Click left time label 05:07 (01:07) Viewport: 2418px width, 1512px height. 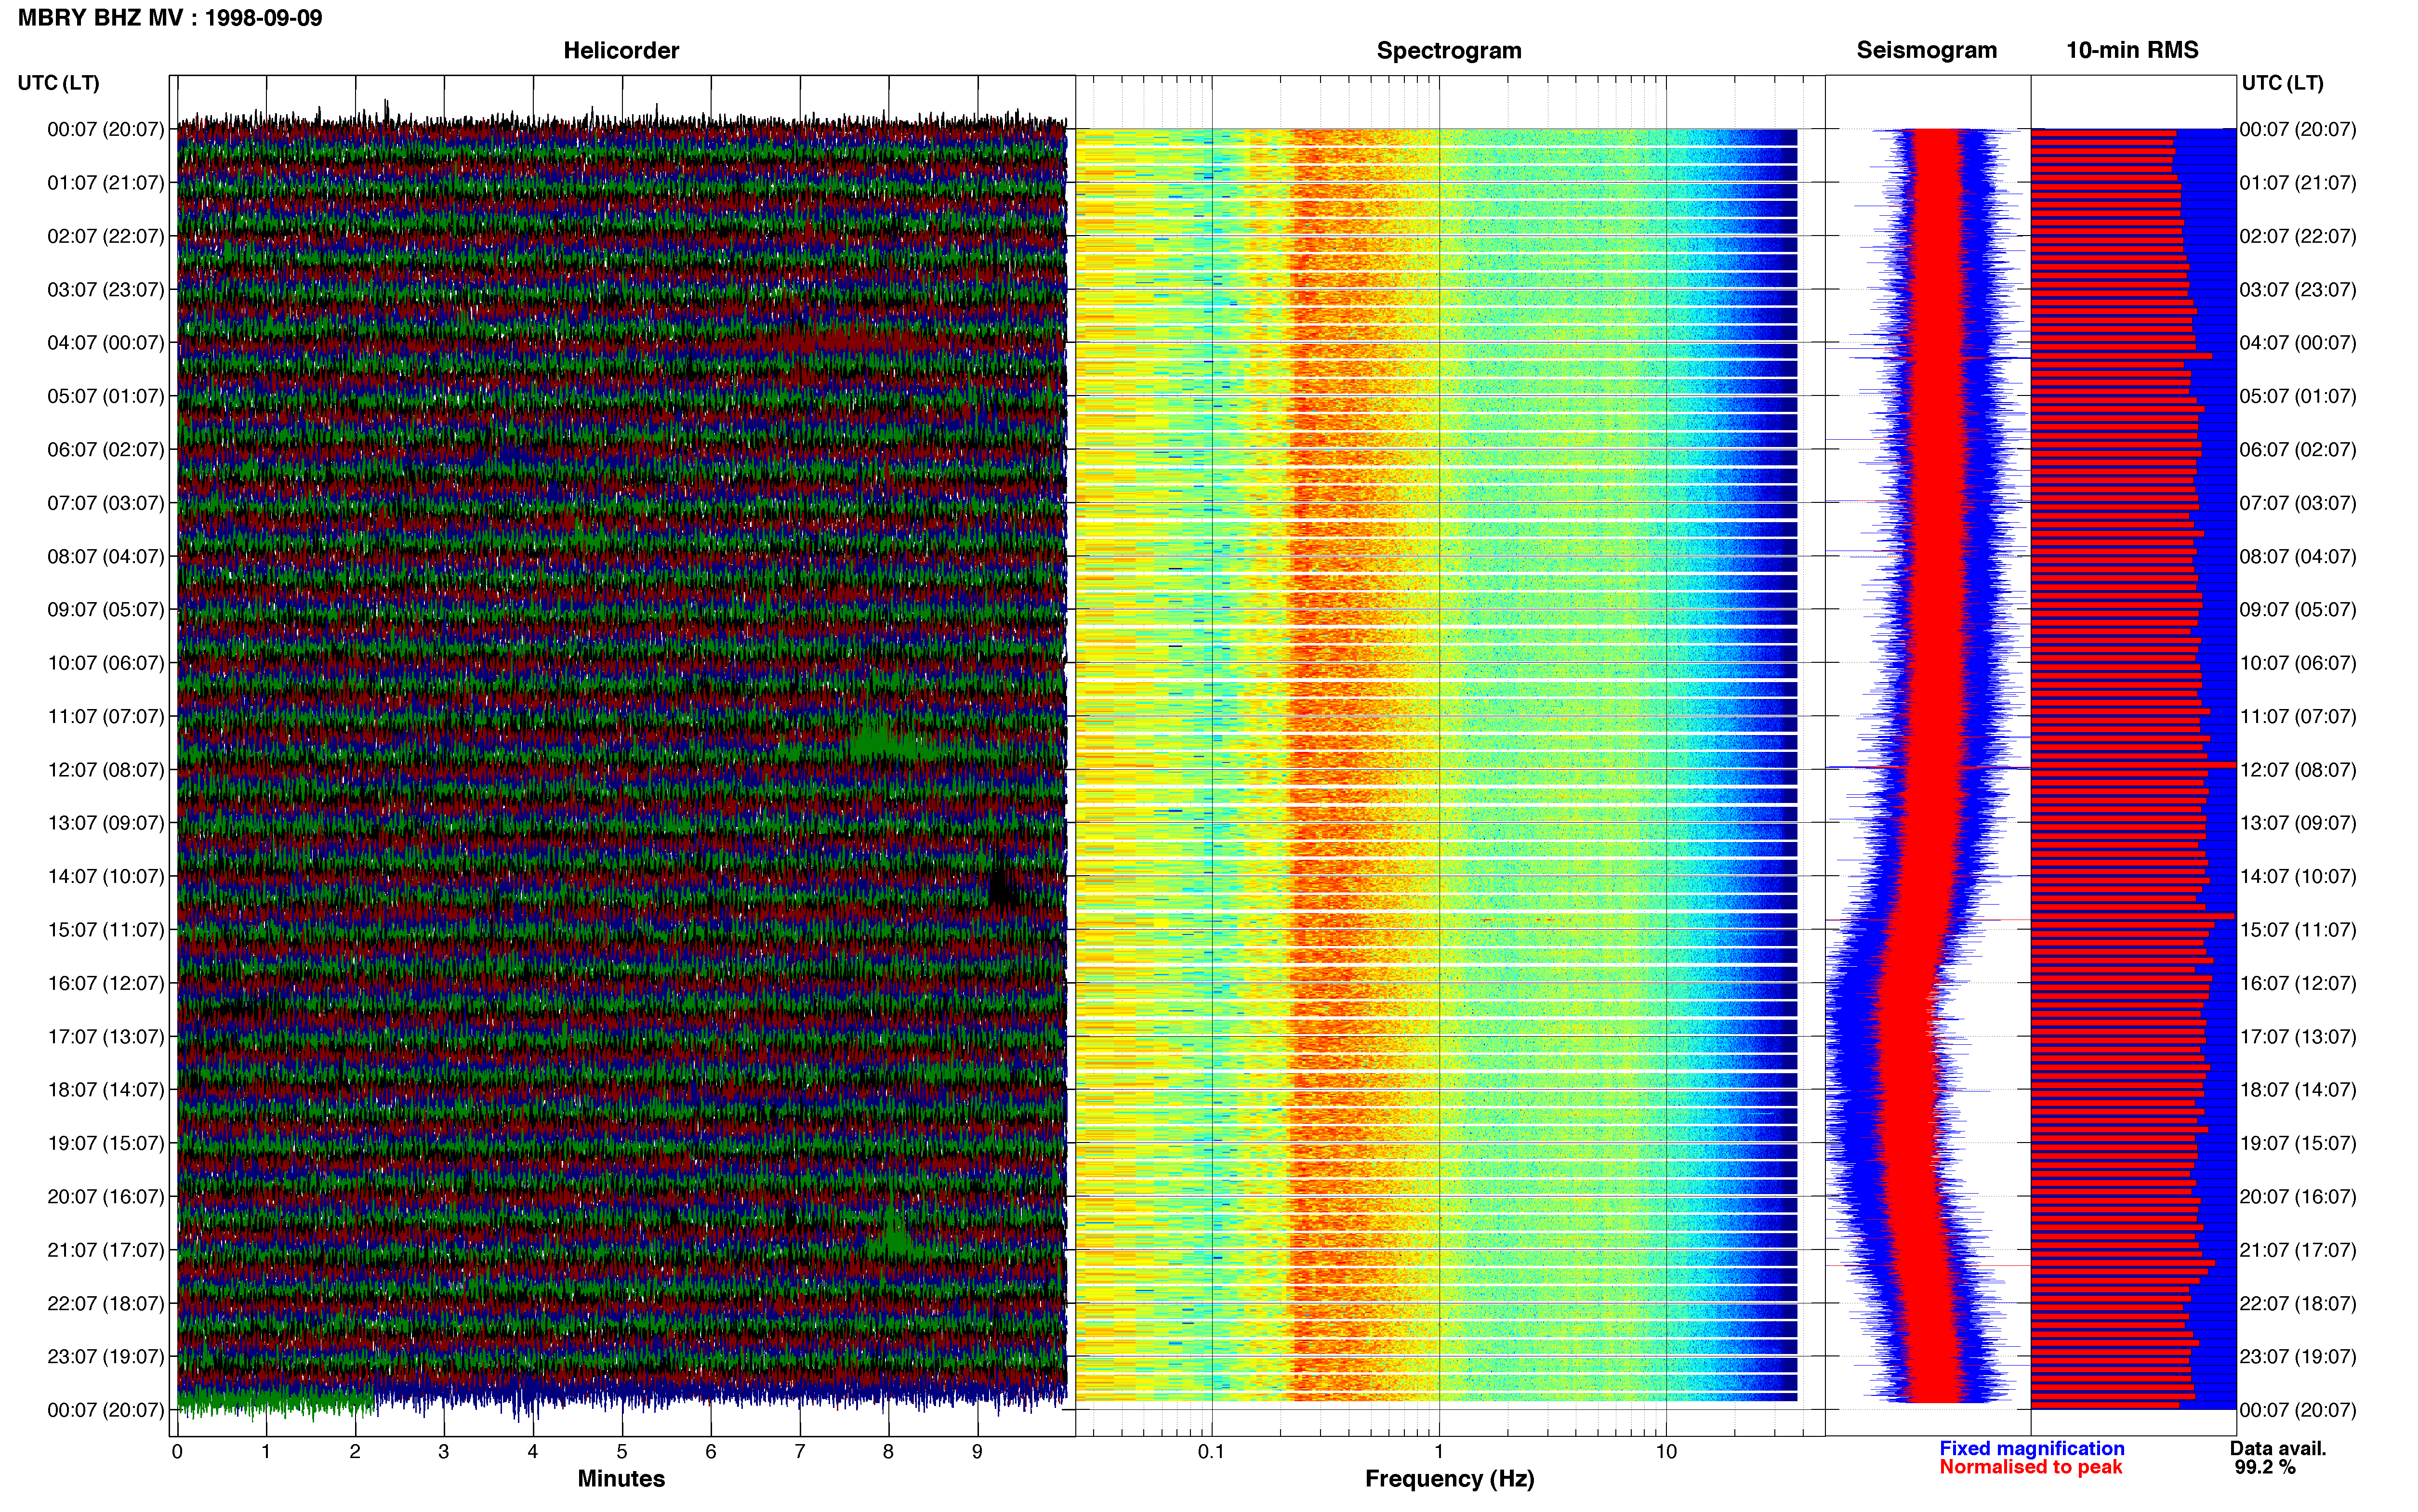click(x=106, y=396)
